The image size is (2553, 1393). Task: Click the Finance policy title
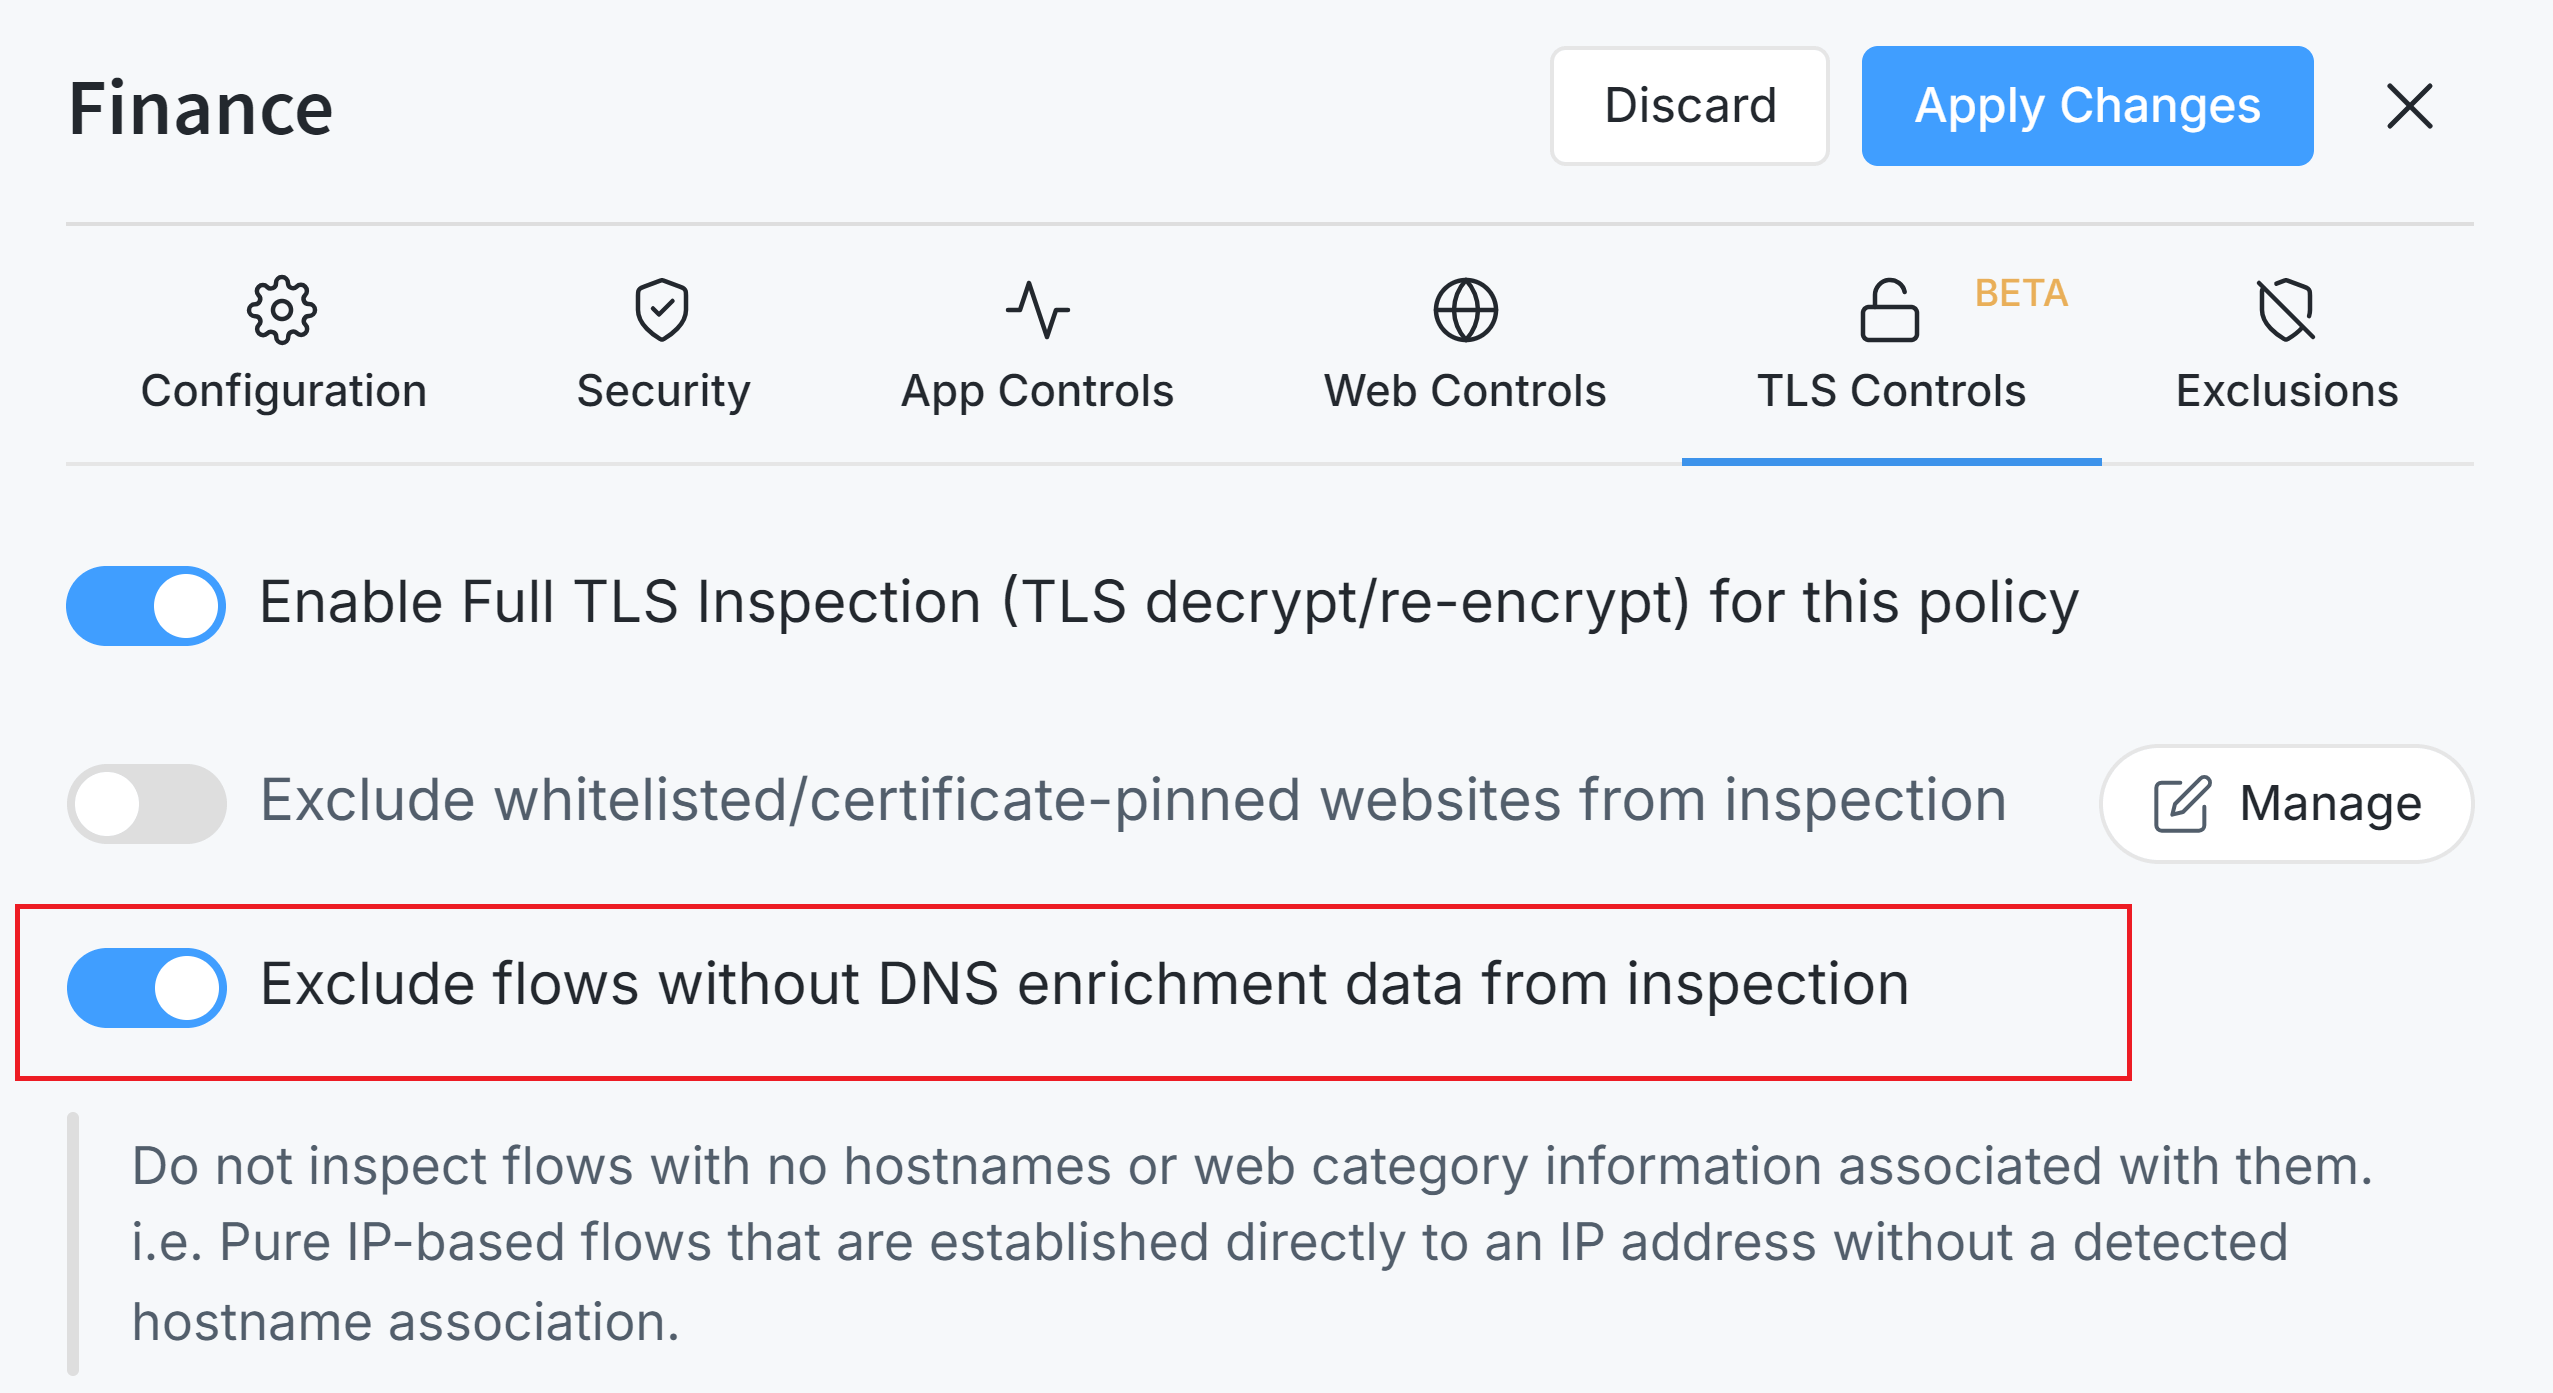tap(201, 108)
